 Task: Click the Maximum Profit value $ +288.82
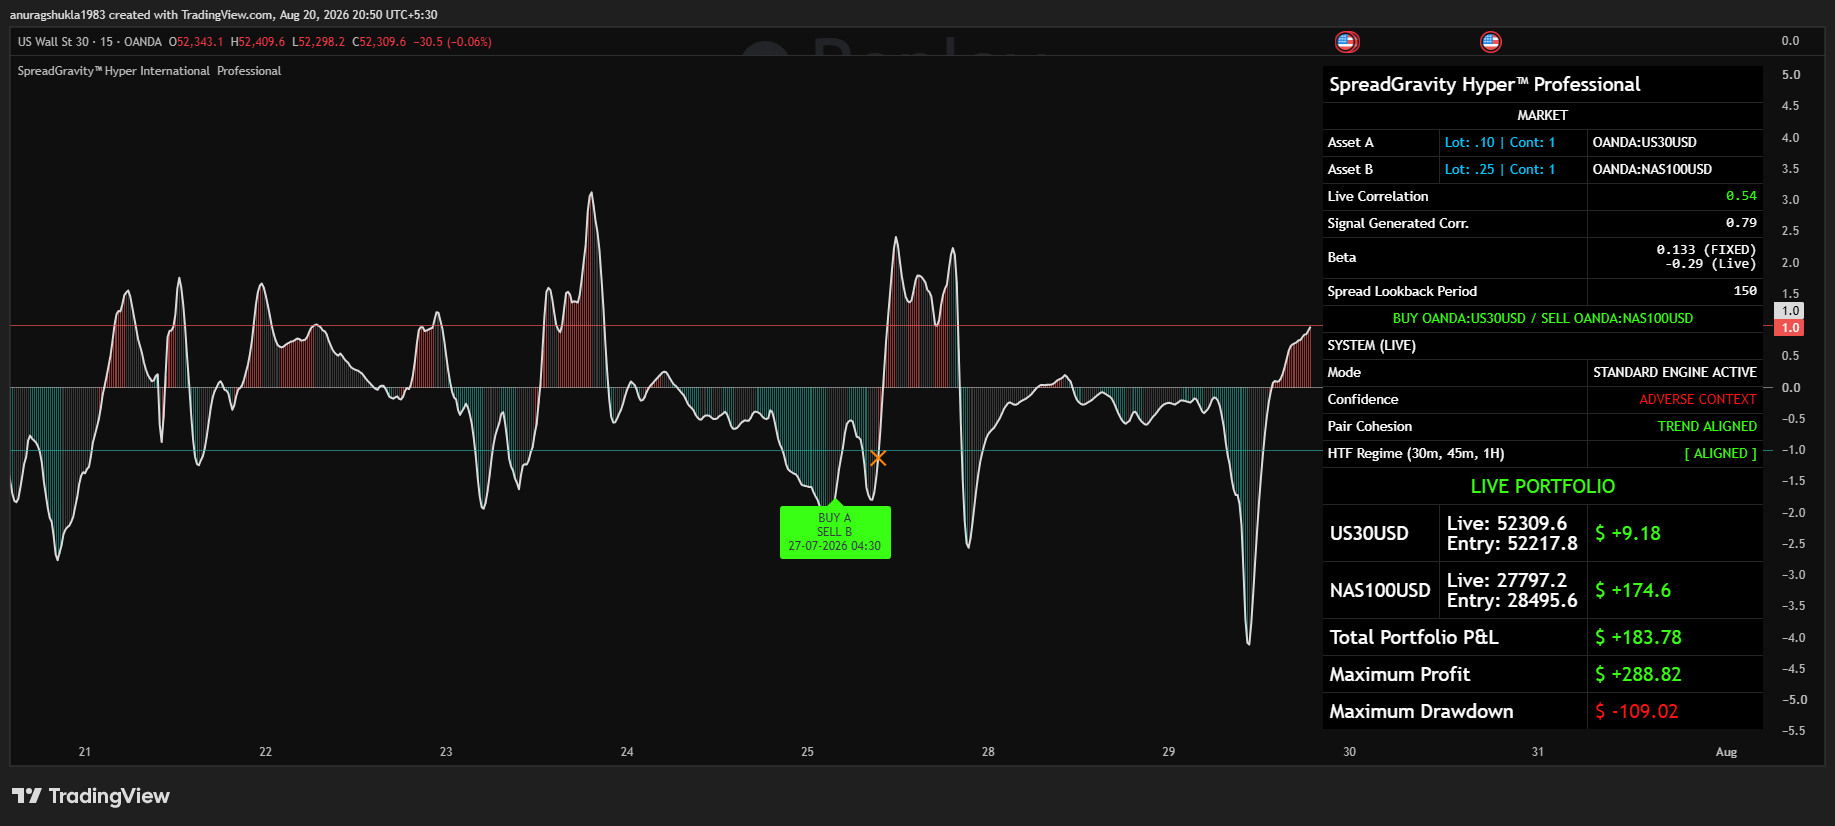1638,674
